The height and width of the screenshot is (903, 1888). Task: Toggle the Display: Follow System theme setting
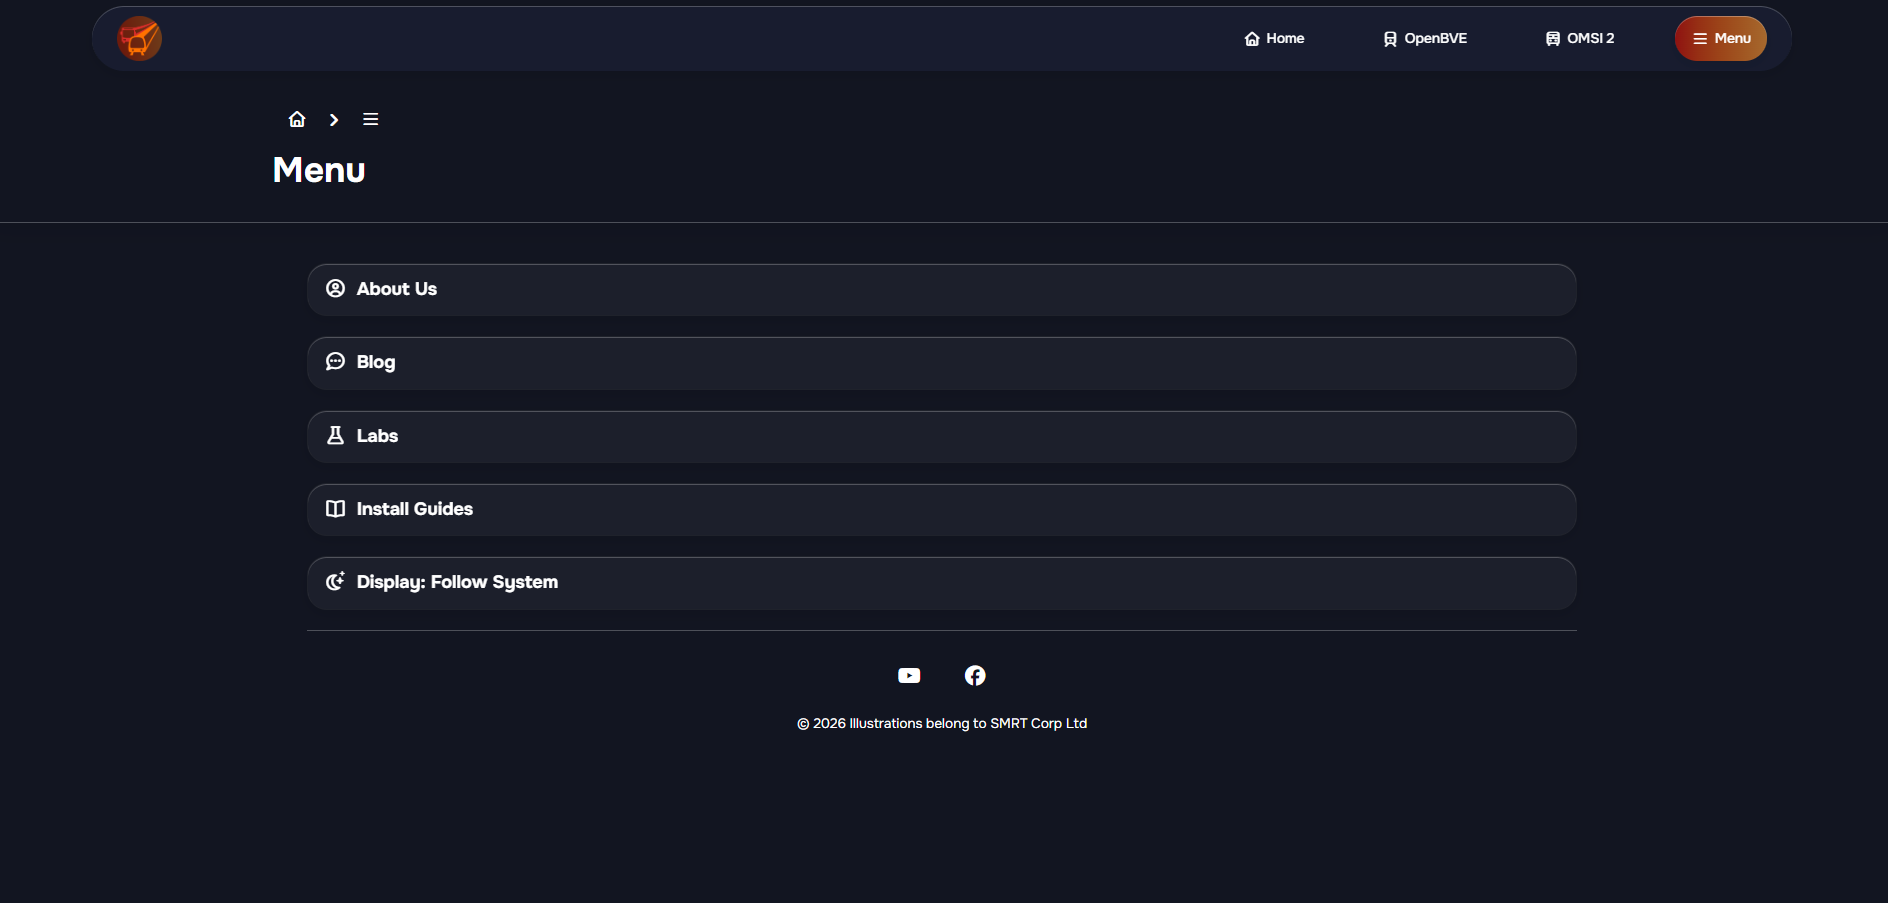(x=940, y=583)
